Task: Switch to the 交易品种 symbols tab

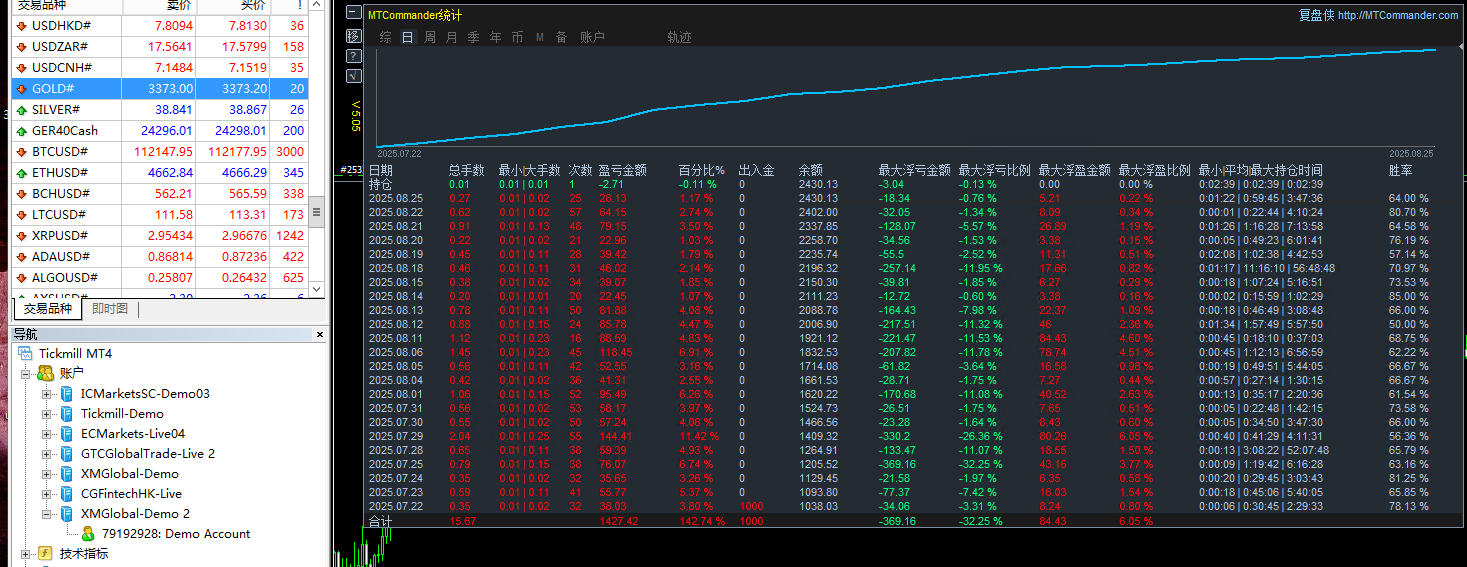Action: click(48, 309)
